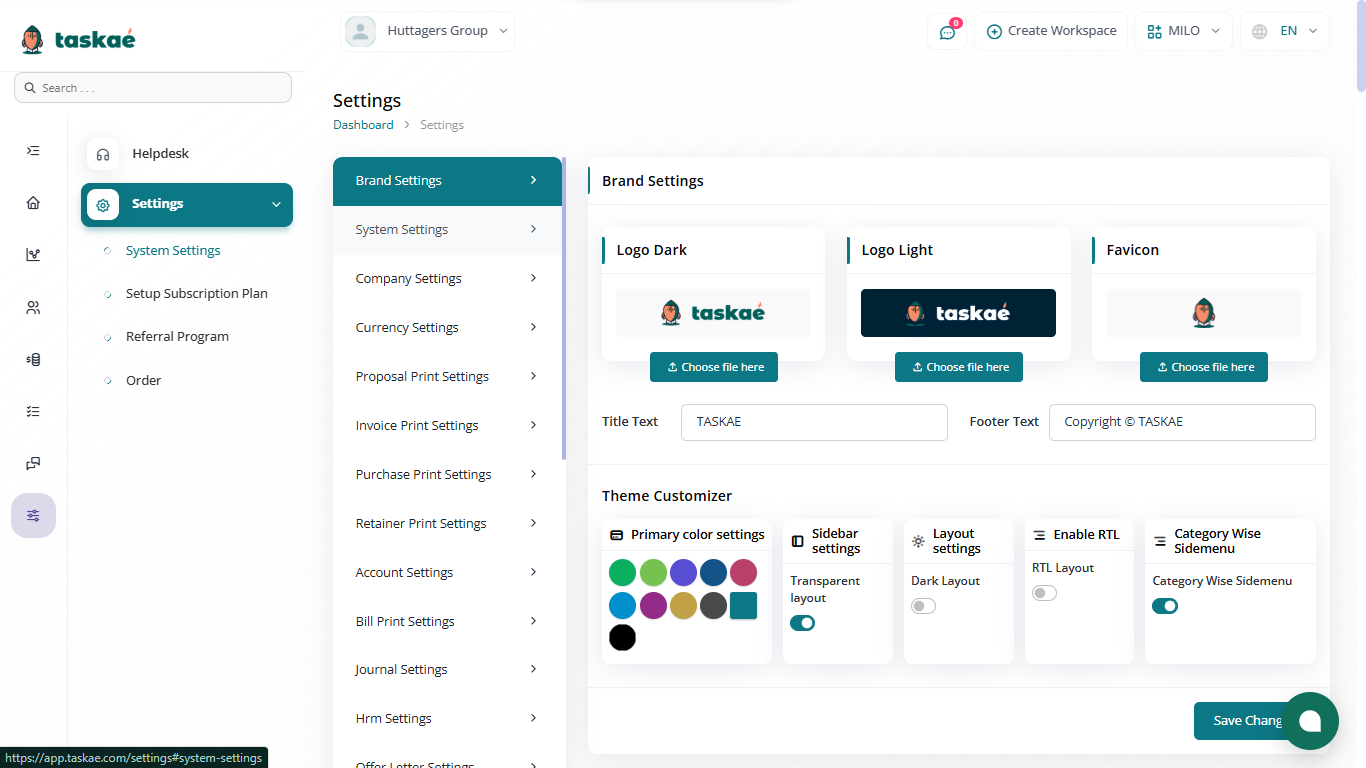Open Setup Subscription Plan in sidebar
1366x768 pixels.
click(x=197, y=294)
